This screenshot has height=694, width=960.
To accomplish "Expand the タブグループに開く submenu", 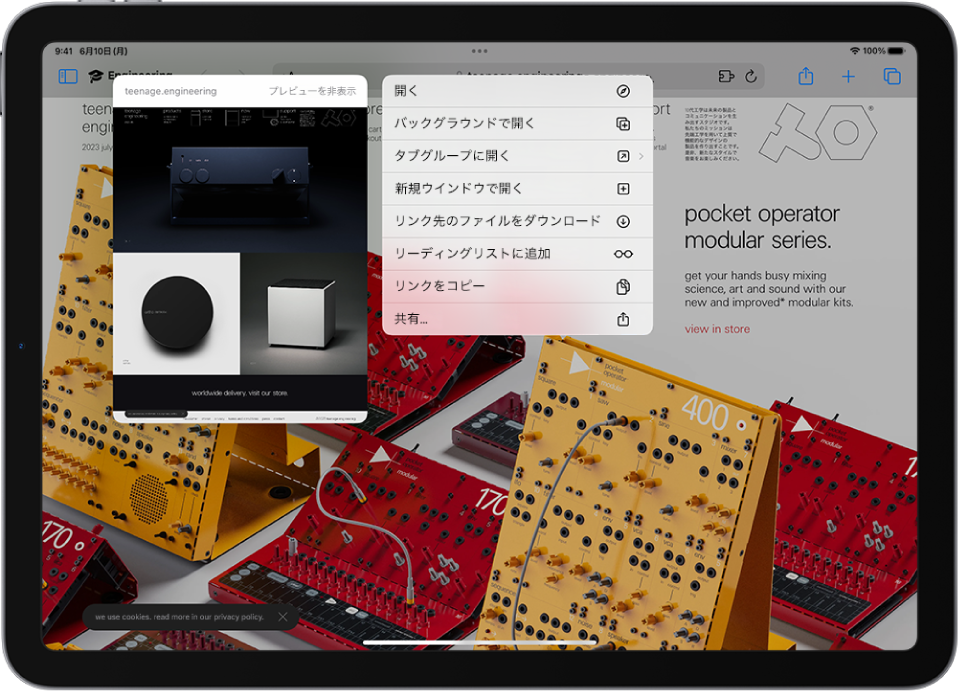I will tap(516, 155).
